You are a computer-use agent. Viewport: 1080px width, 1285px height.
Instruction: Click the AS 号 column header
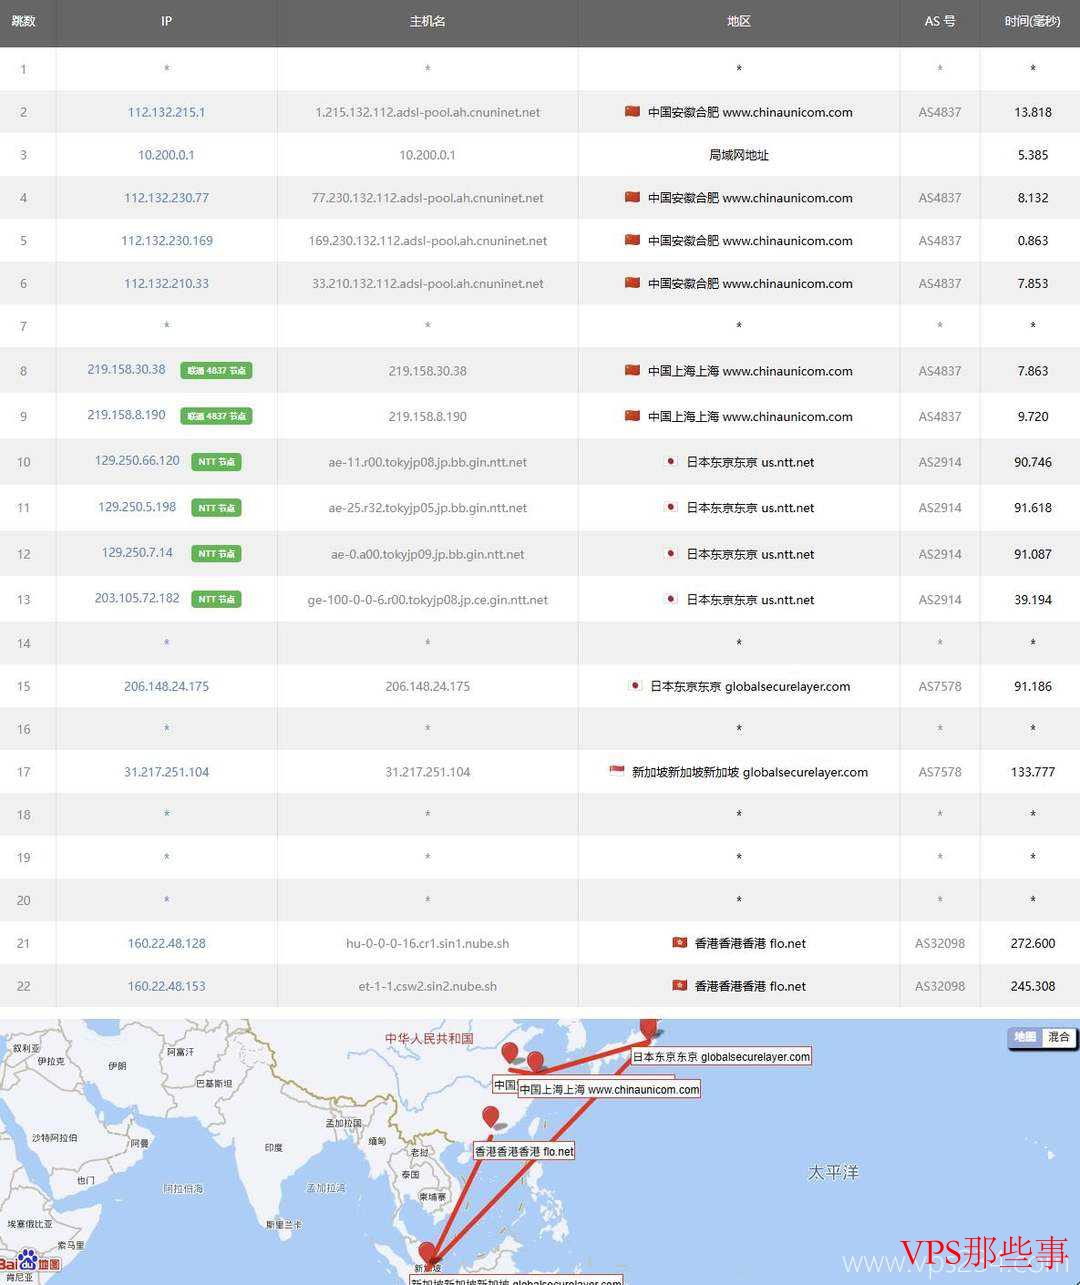click(940, 21)
